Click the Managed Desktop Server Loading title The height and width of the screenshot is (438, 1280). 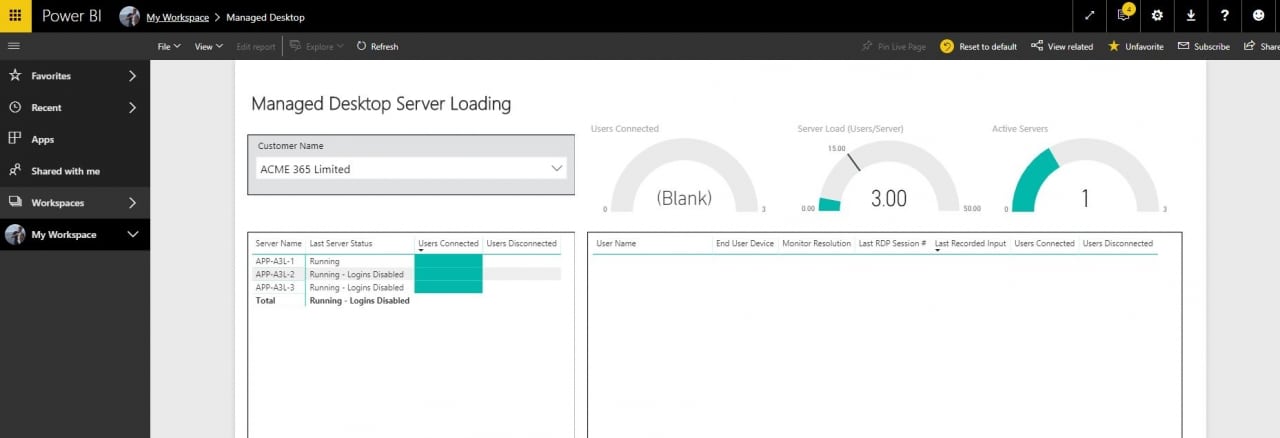(381, 104)
